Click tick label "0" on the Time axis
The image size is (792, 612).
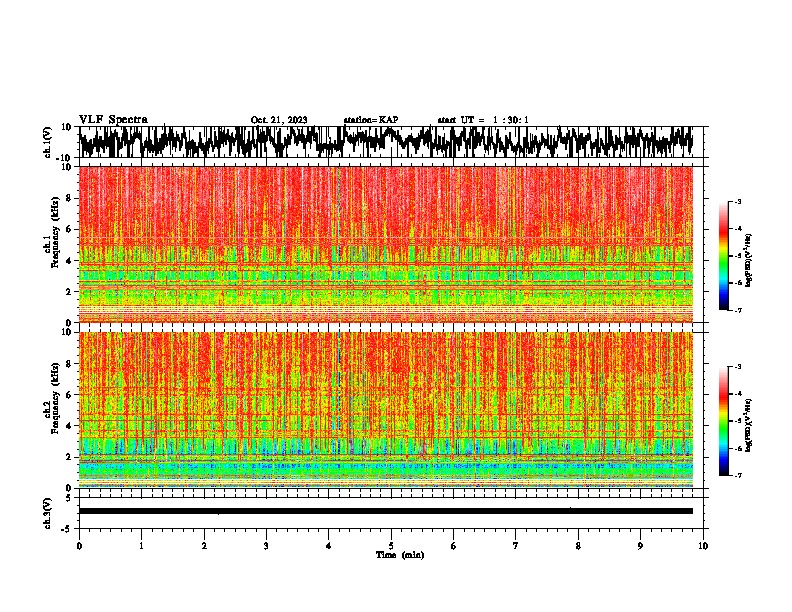pos(79,546)
